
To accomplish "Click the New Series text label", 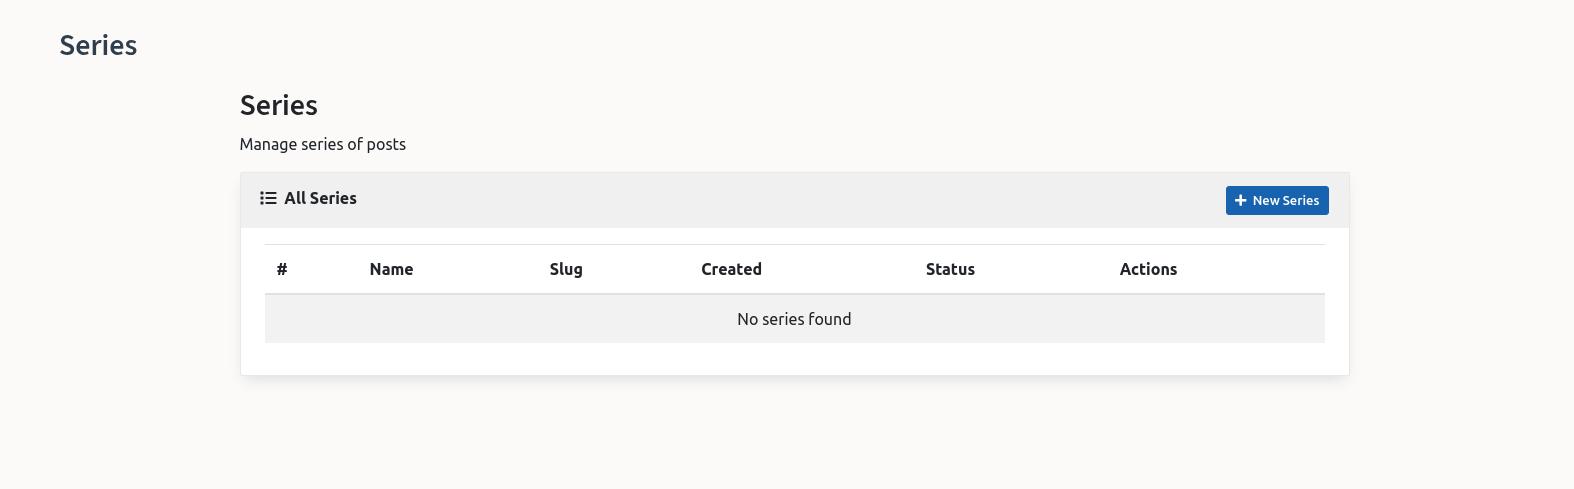I will [1286, 200].
